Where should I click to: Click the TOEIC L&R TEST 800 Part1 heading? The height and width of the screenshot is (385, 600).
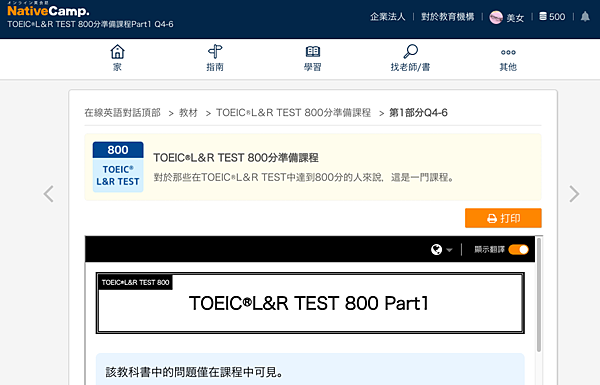[x=309, y=303]
